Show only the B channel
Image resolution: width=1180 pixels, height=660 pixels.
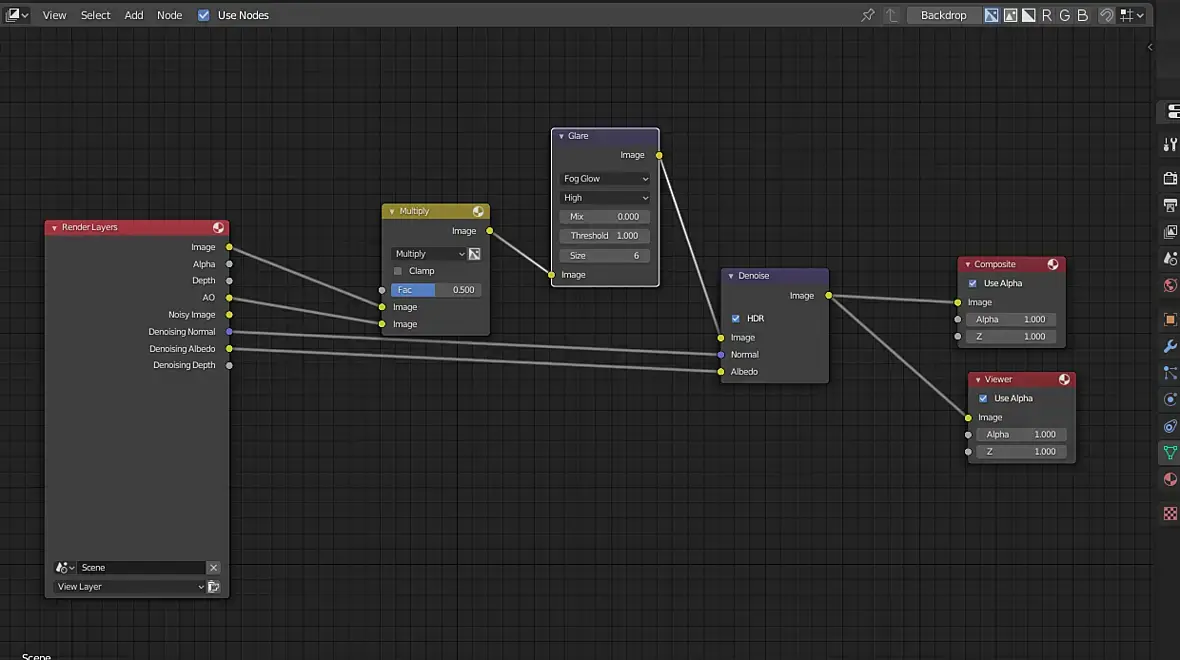click(x=1083, y=15)
